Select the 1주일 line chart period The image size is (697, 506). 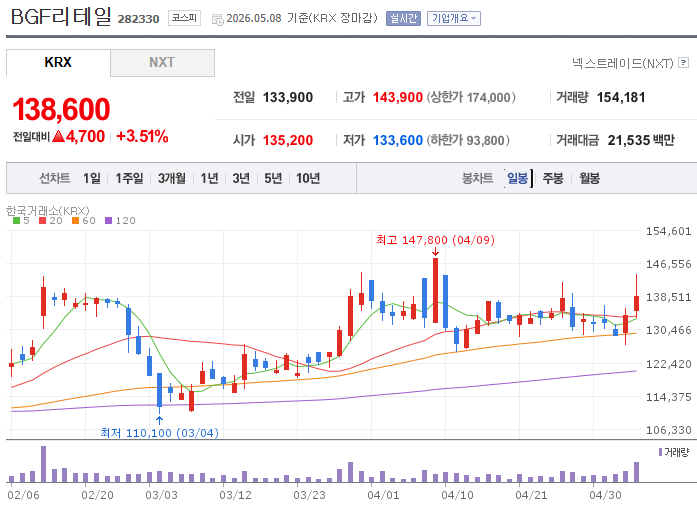pyautogui.click(x=129, y=178)
